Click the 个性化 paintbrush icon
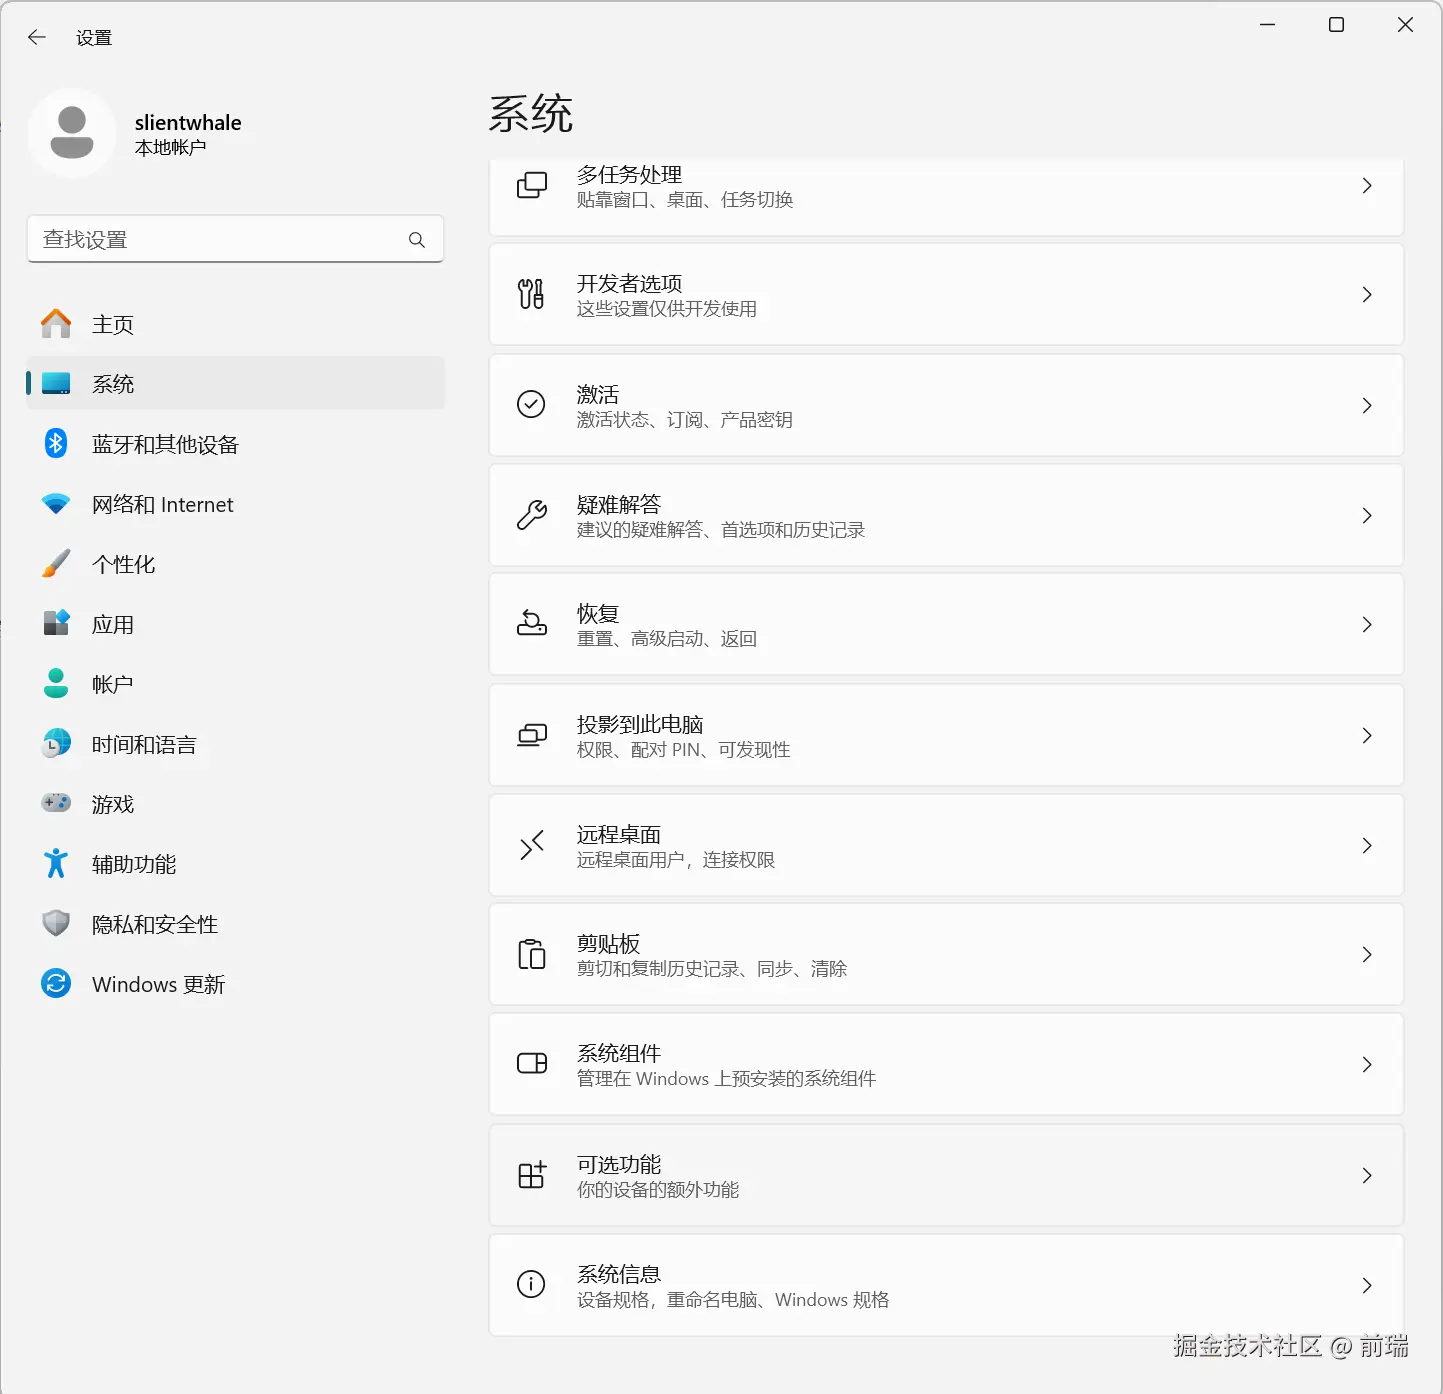This screenshot has height=1394, width=1443. (56, 564)
